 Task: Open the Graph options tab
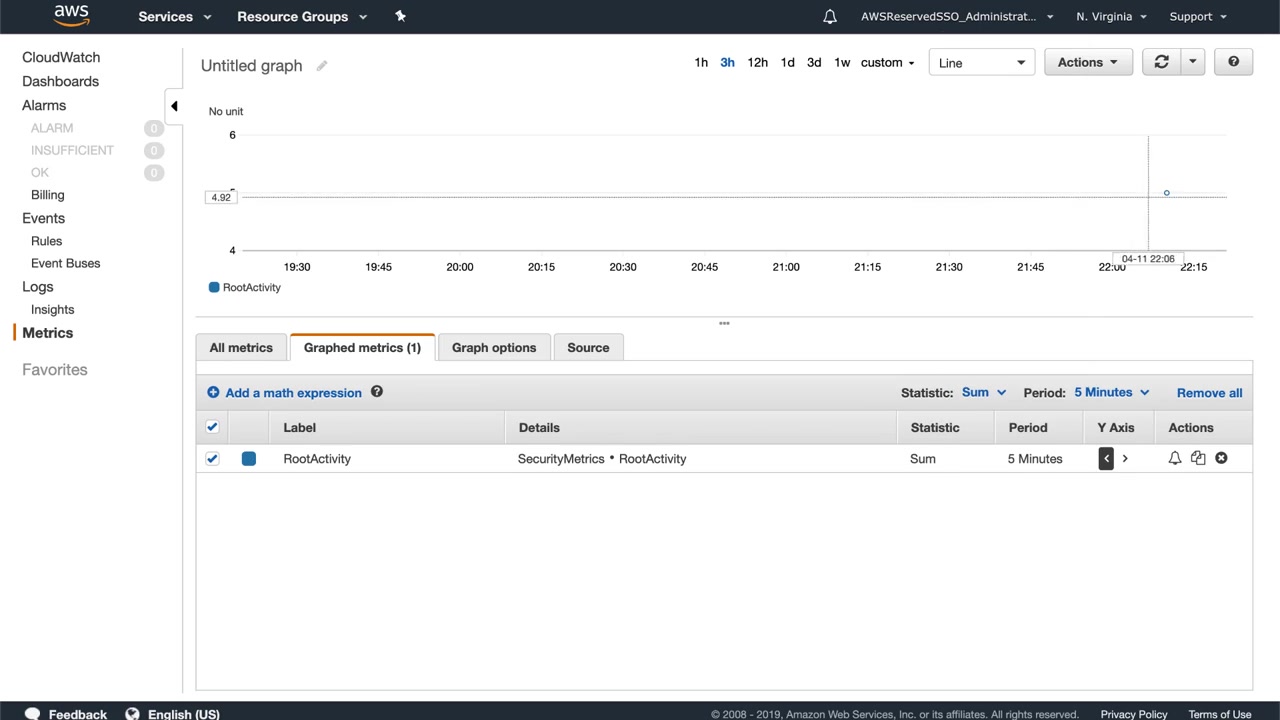[494, 348]
